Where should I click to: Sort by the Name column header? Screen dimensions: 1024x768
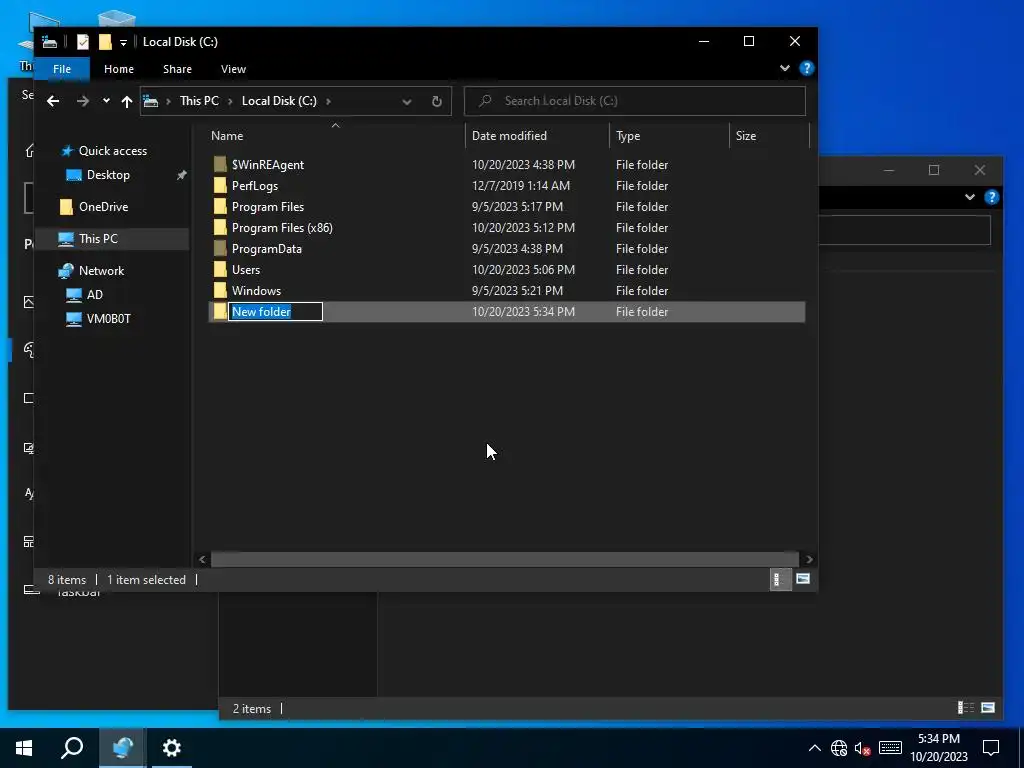[x=227, y=136]
